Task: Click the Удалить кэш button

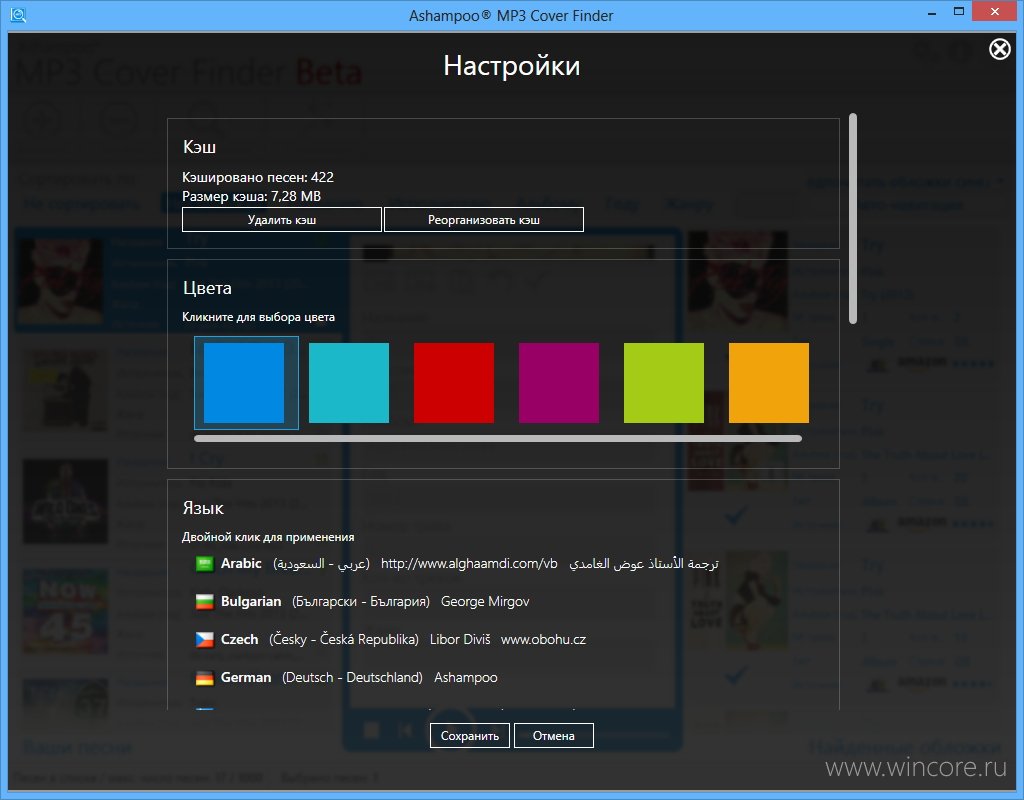Action: coord(281,219)
